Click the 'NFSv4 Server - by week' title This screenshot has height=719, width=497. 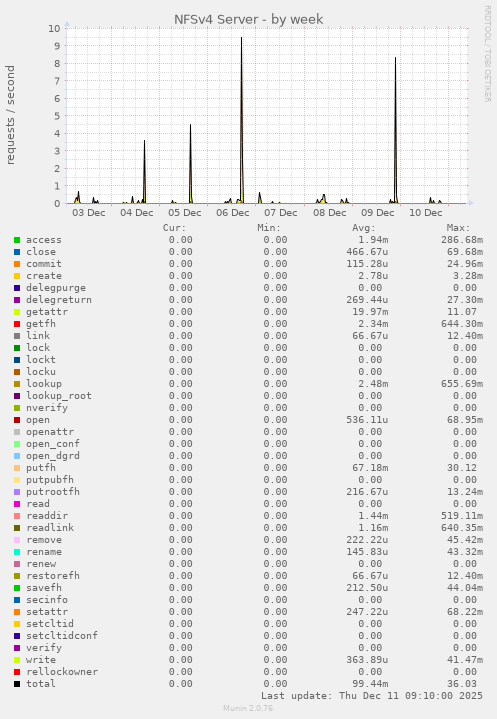point(248,19)
